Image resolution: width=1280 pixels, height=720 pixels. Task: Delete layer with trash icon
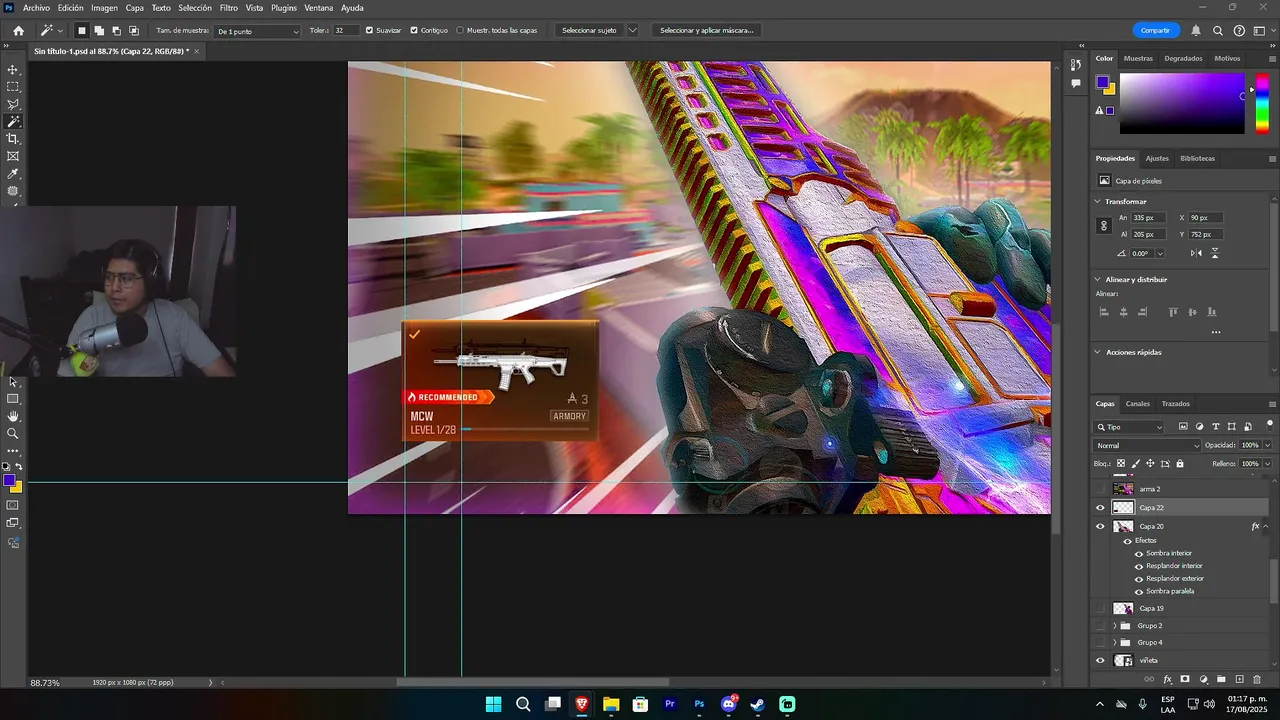1257,680
